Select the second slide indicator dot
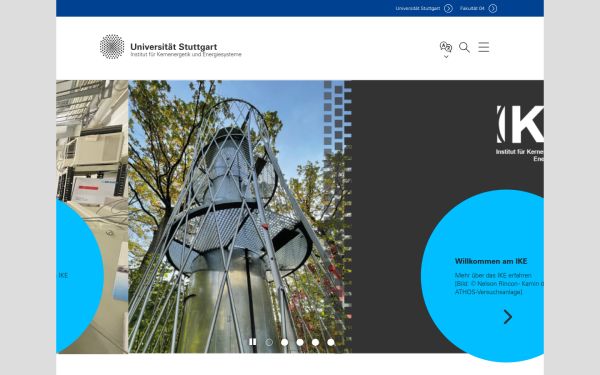 [284, 342]
